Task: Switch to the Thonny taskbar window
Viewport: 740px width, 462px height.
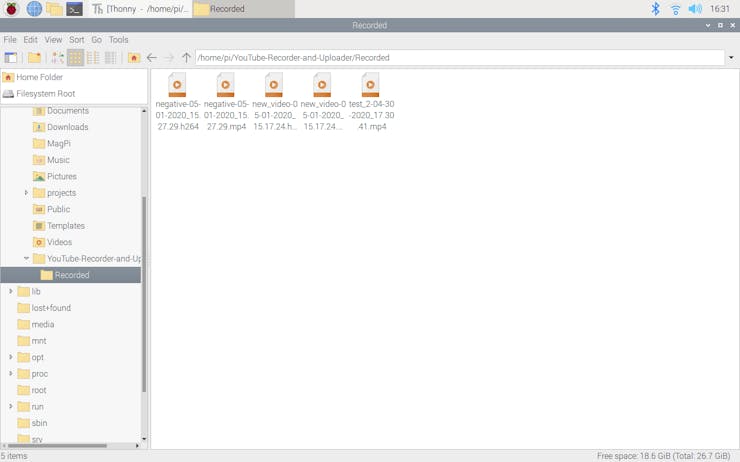Action: coord(140,8)
